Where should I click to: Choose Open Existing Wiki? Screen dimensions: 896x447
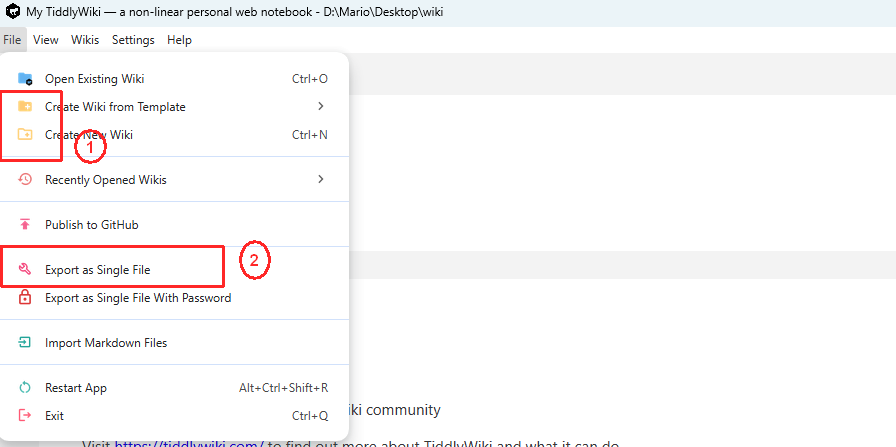174,79
